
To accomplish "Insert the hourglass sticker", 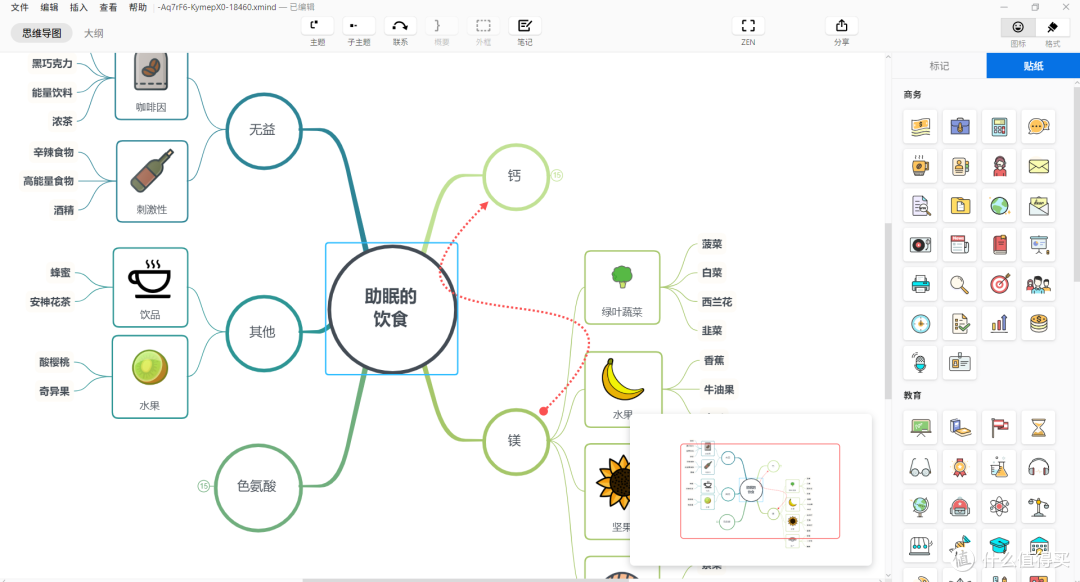I will (1039, 428).
